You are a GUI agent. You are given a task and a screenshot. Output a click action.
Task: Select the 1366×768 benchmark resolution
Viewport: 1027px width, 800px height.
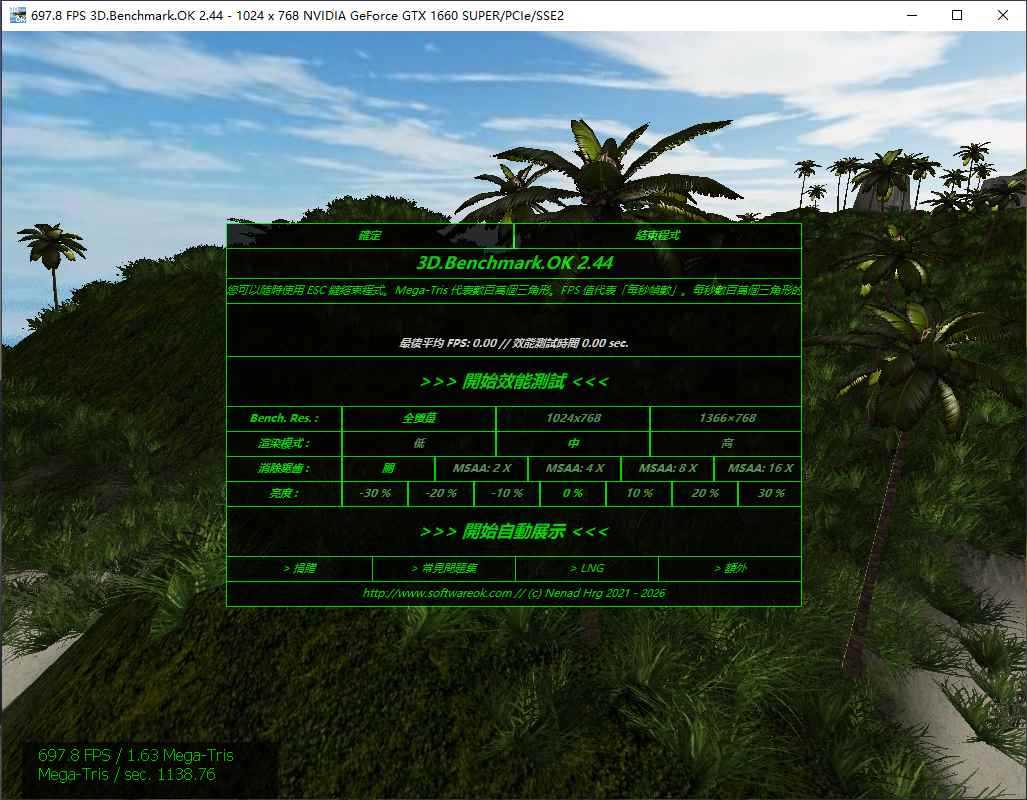[x=725, y=418]
